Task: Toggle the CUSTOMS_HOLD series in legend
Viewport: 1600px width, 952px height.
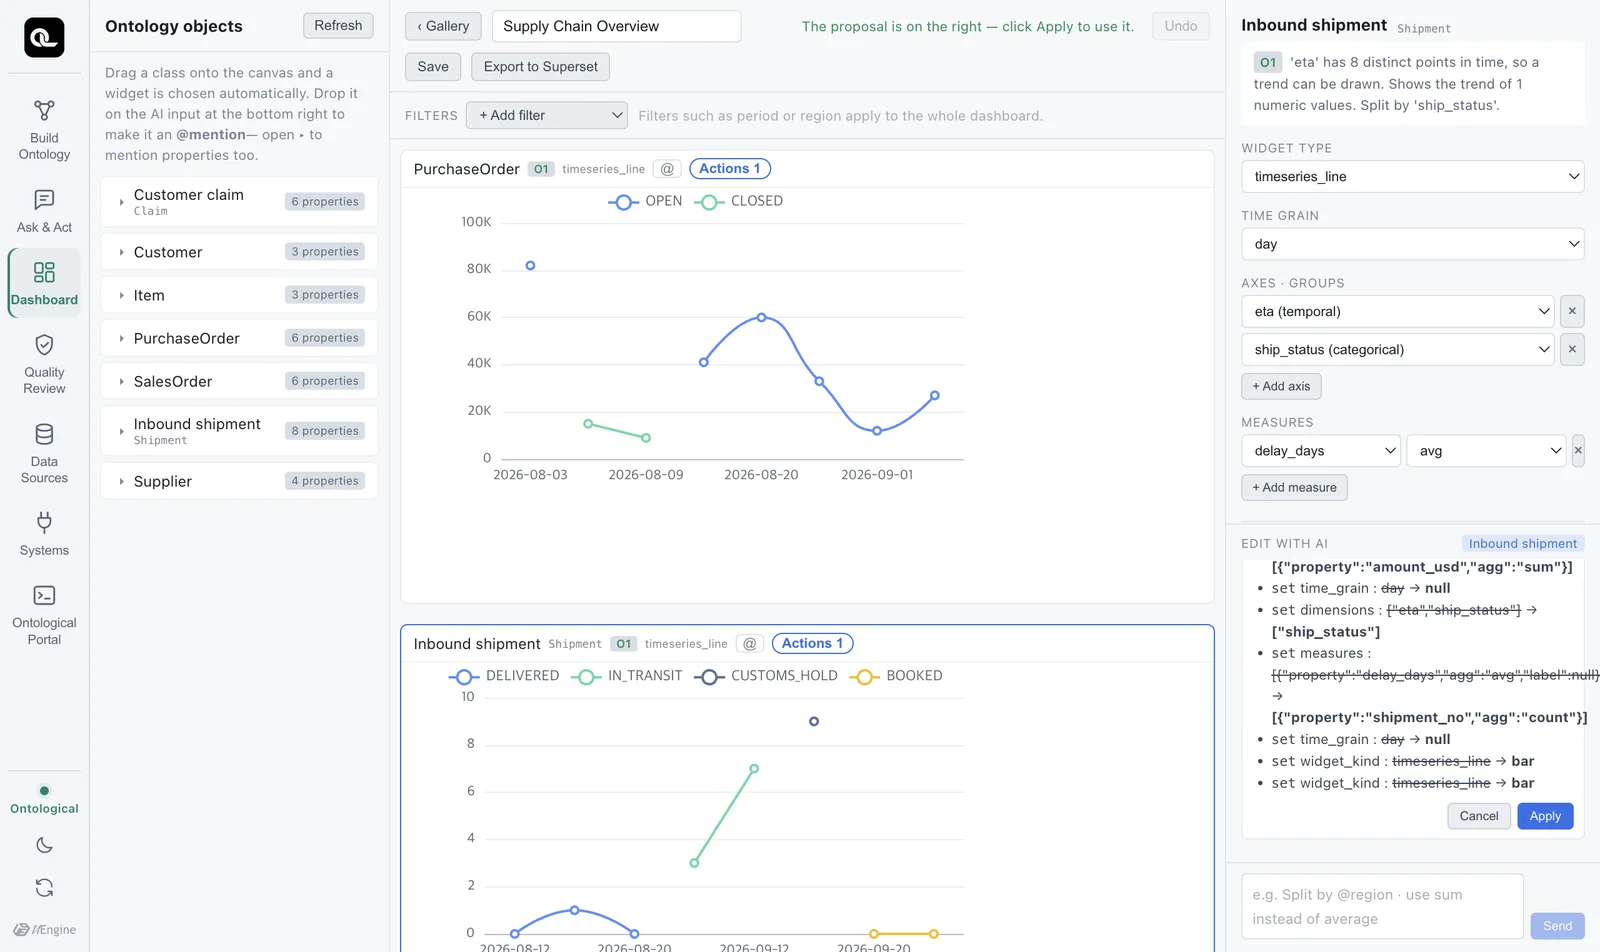Action: [766, 676]
